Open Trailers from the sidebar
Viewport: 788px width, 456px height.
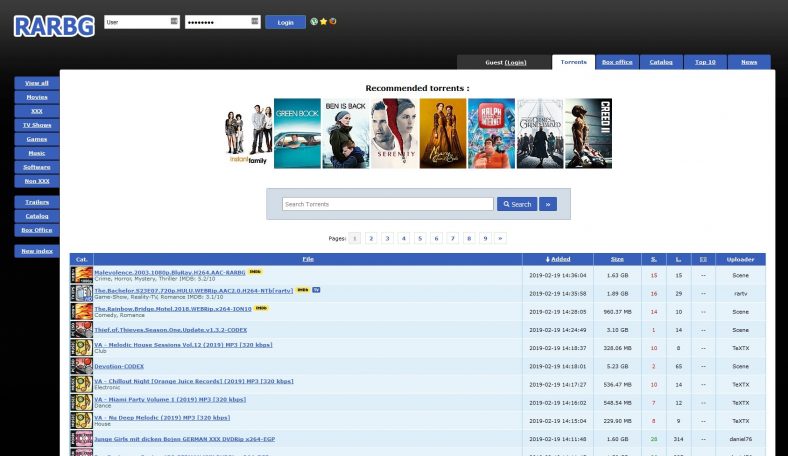tap(37, 202)
